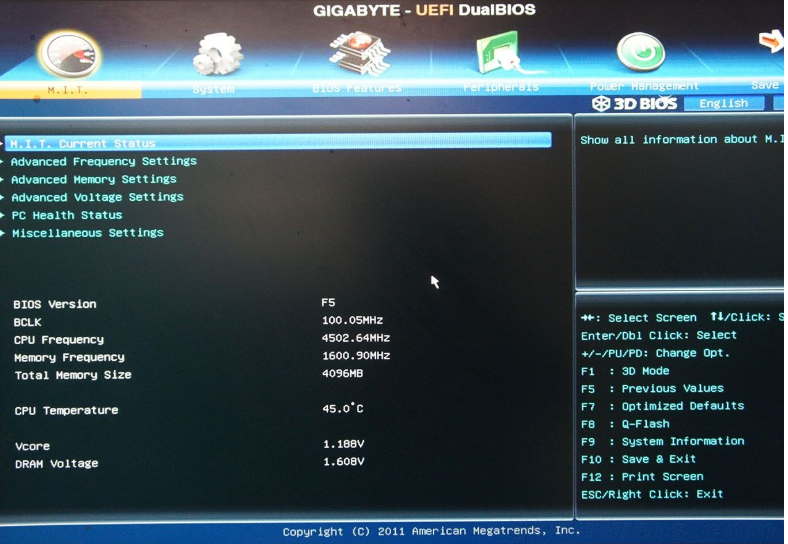Expand Advanced Memory Settings submenu

tap(94, 179)
